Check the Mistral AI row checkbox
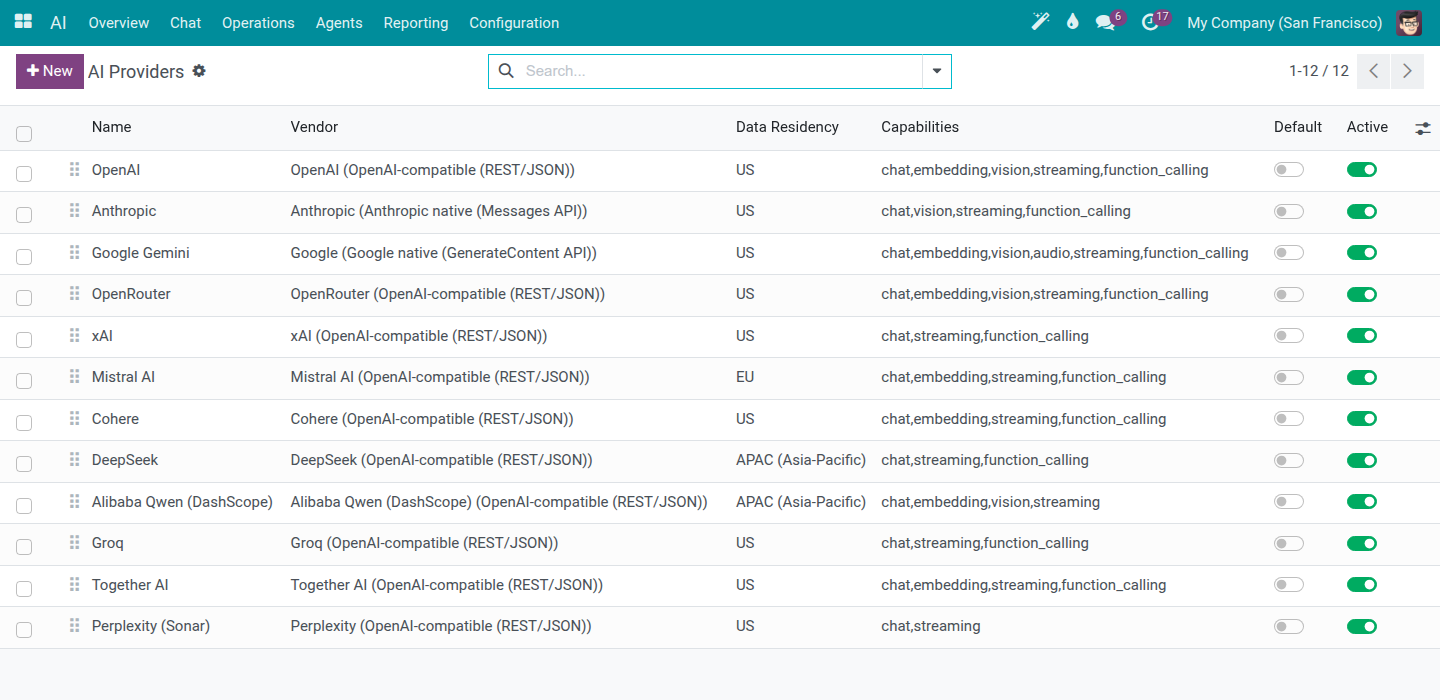This screenshot has height=700, width=1440. pyautogui.click(x=24, y=381)
